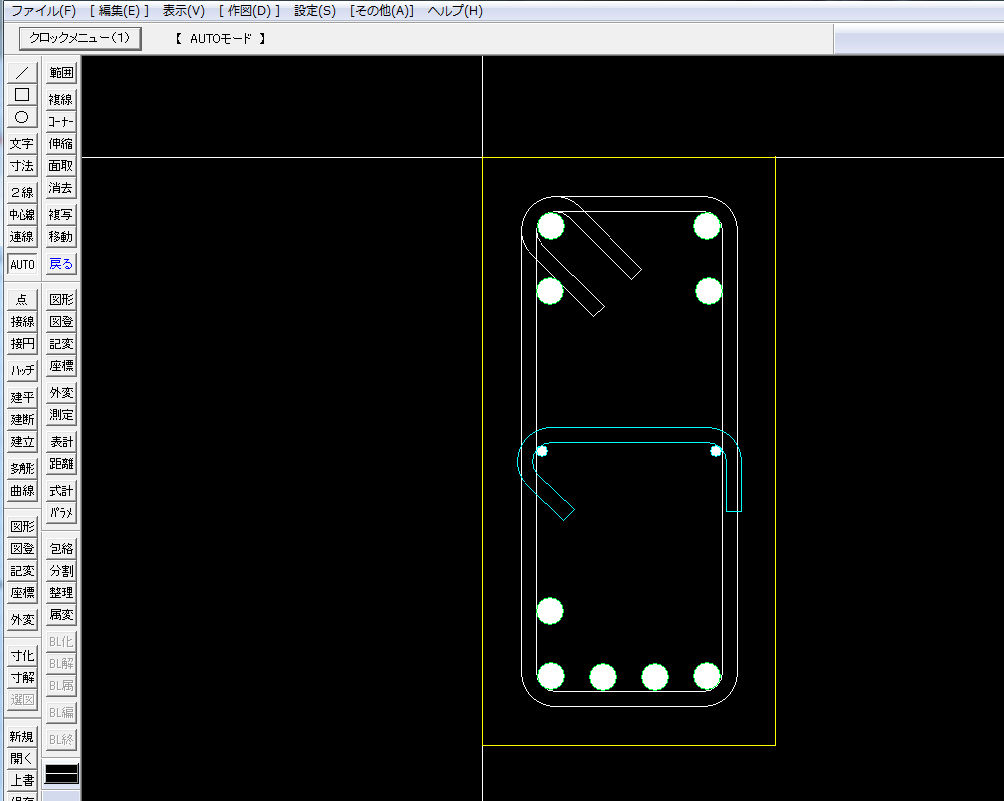Expand the その他(A) menu
The height and width of the screenshot is (801, 1004).
[x=382, y=11]
